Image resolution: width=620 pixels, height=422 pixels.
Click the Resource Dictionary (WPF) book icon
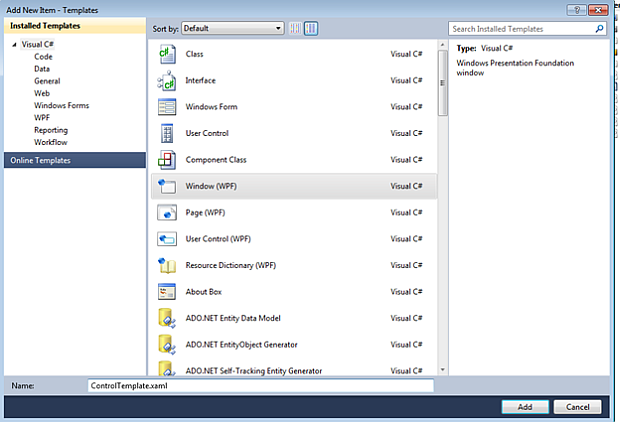pos(167,265)
